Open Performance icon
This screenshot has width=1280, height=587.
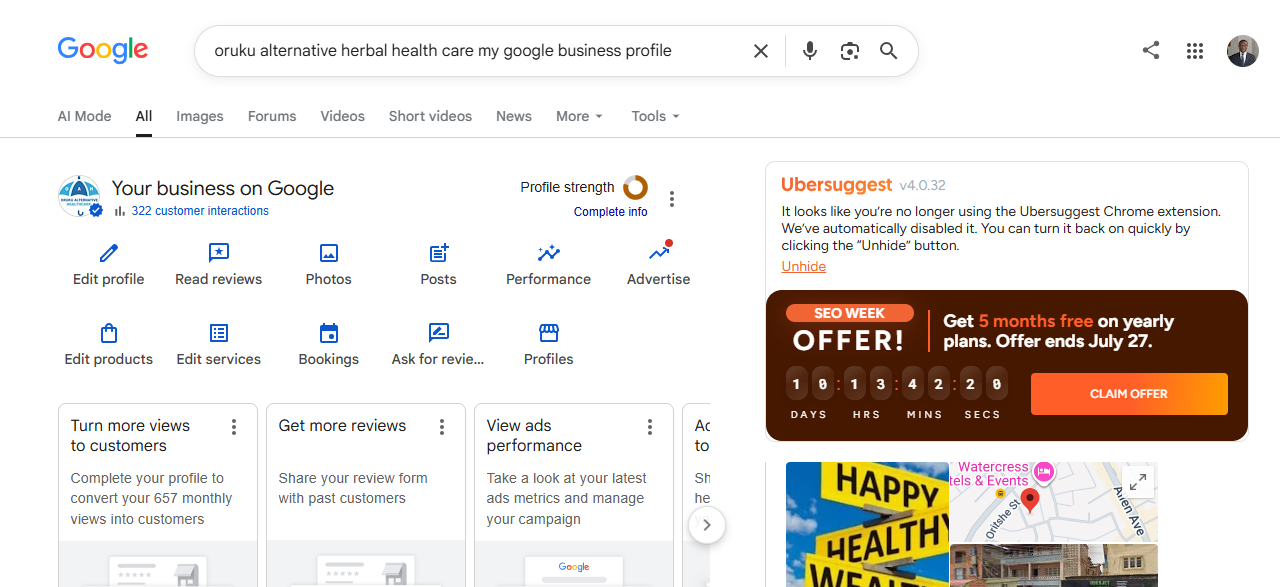(x=549, y=253)
